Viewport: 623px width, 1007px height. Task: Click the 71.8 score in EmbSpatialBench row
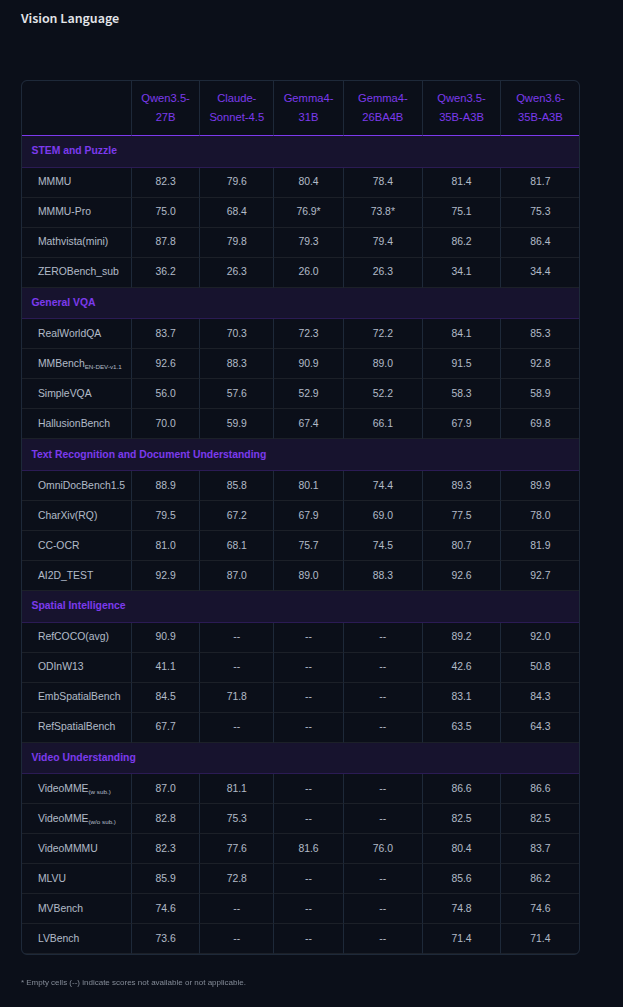click(236, 697)
